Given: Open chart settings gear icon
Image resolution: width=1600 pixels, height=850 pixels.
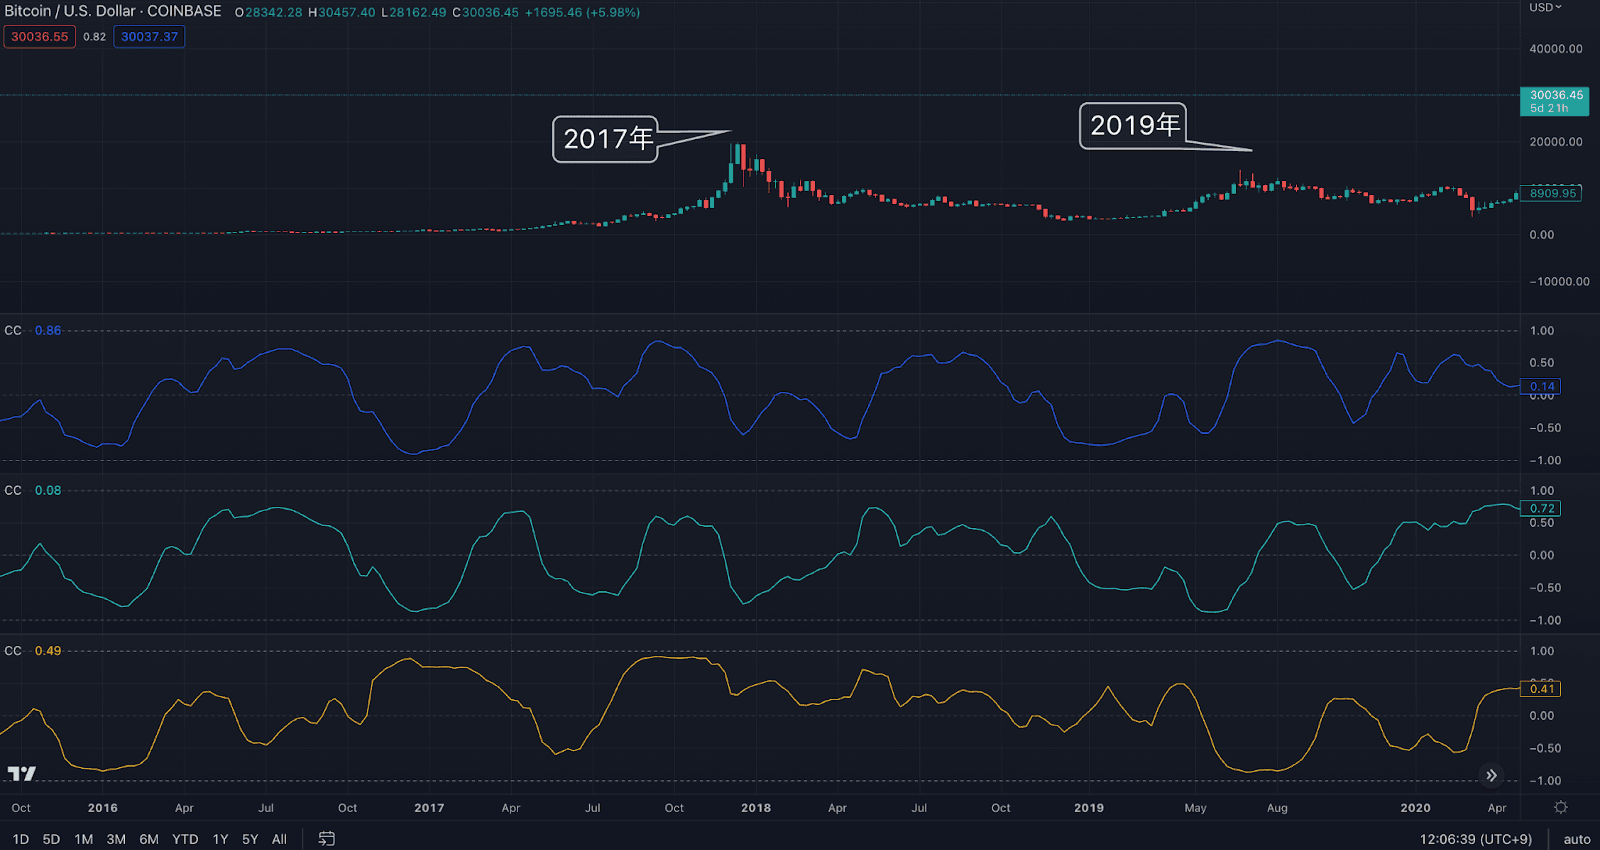Looking at the screenshot, I should (x=1561, y=807).
